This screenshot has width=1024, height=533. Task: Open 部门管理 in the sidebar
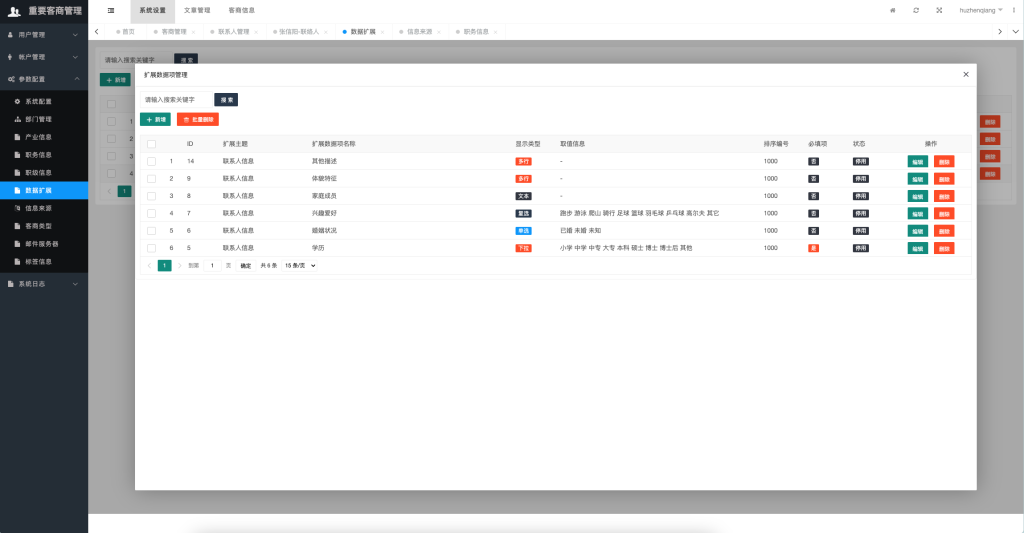coord(38,119)
